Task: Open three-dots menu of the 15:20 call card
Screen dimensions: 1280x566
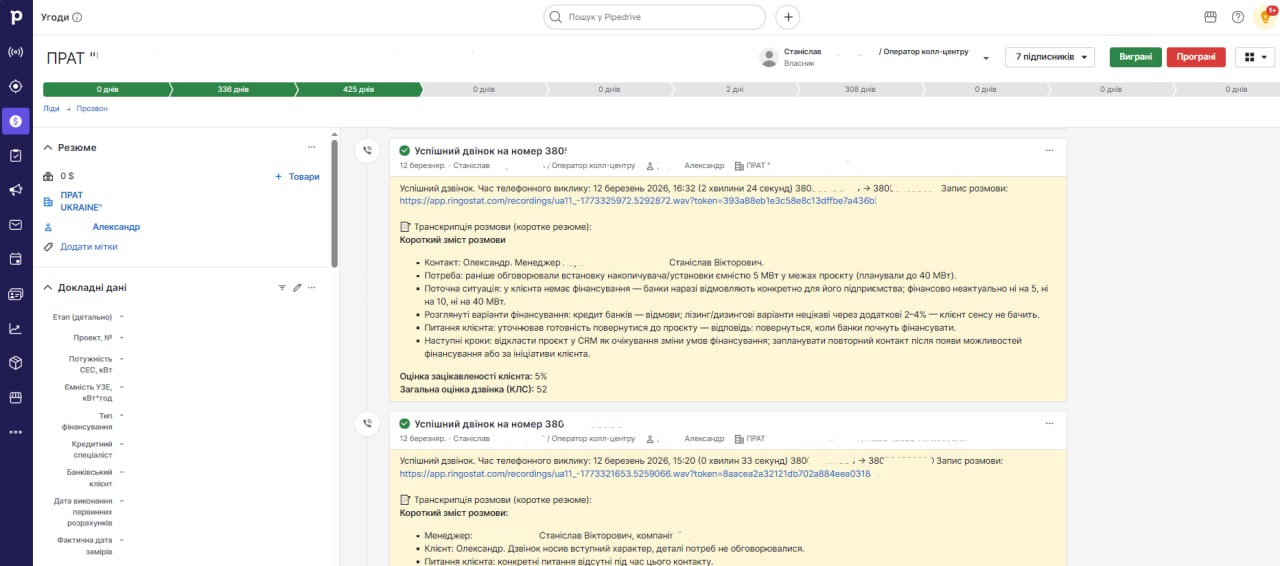Action: pos(1049,424)
